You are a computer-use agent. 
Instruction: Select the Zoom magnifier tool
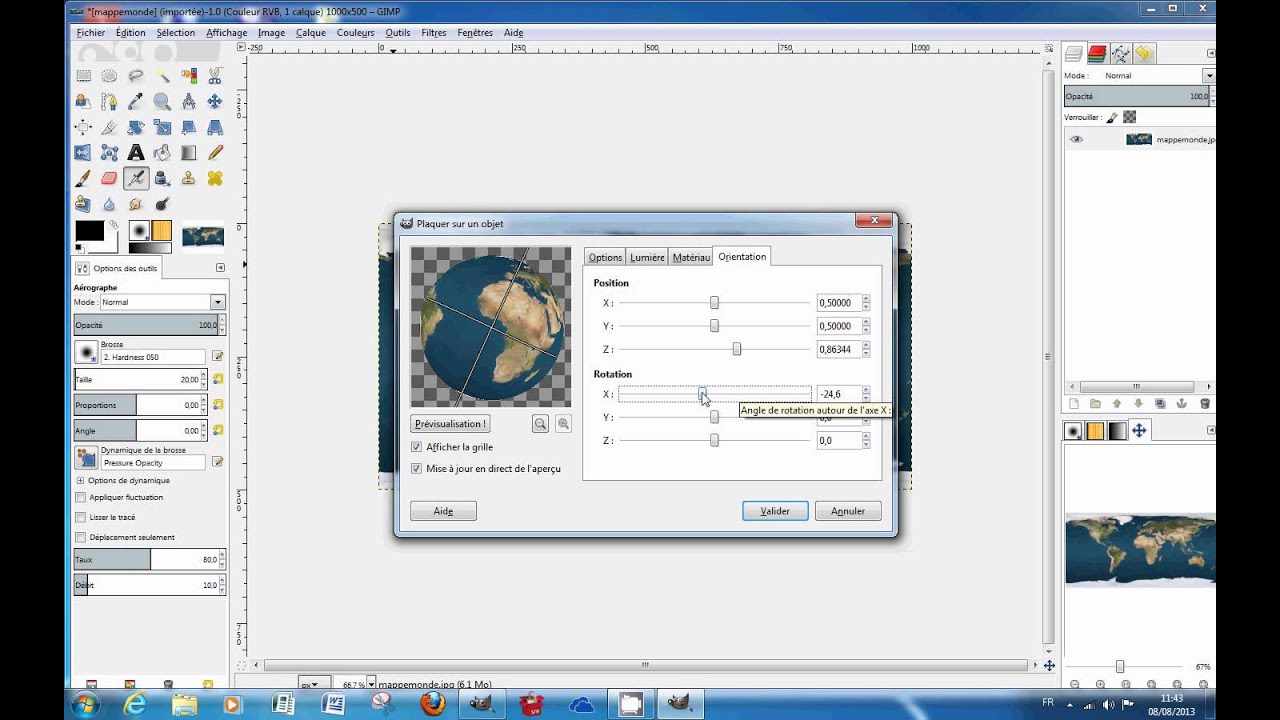click(x=161, y=101)
